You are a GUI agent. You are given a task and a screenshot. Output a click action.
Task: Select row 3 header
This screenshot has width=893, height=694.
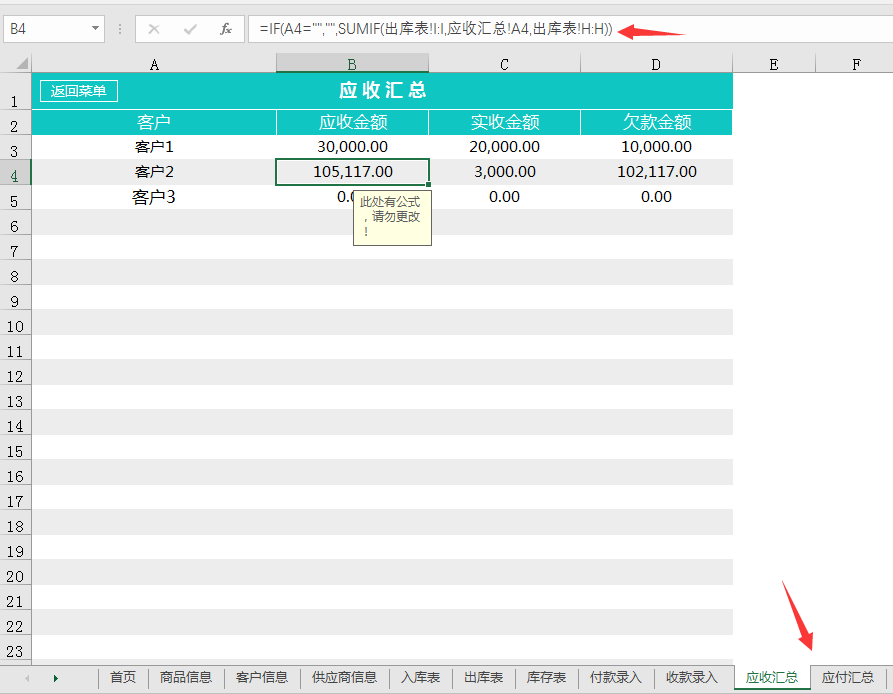click(15, 147)
